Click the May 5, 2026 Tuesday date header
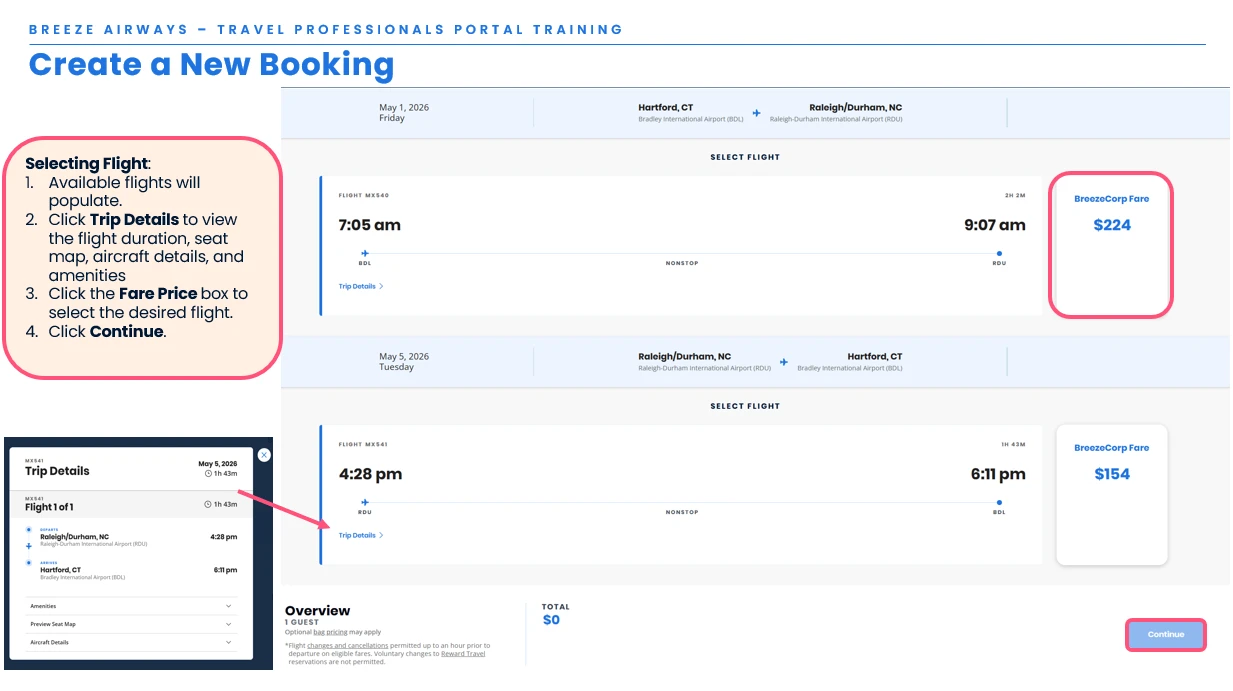This screenshot has height=691, width=1233. (404, 362)
